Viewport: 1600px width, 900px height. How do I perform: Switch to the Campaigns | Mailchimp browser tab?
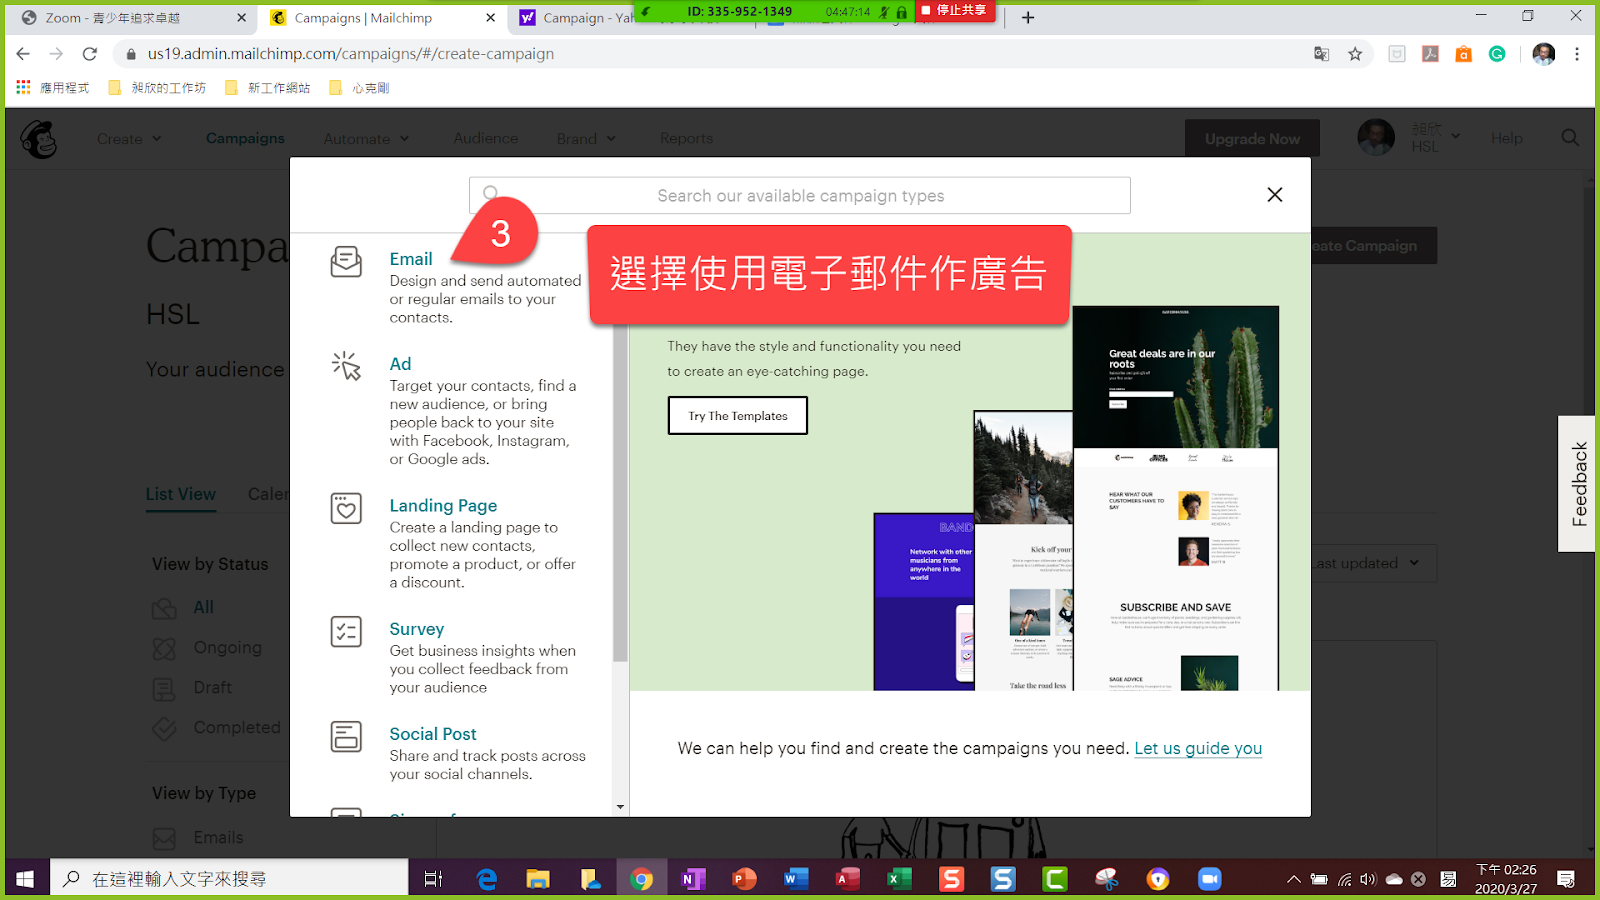(x=384, y=18)
